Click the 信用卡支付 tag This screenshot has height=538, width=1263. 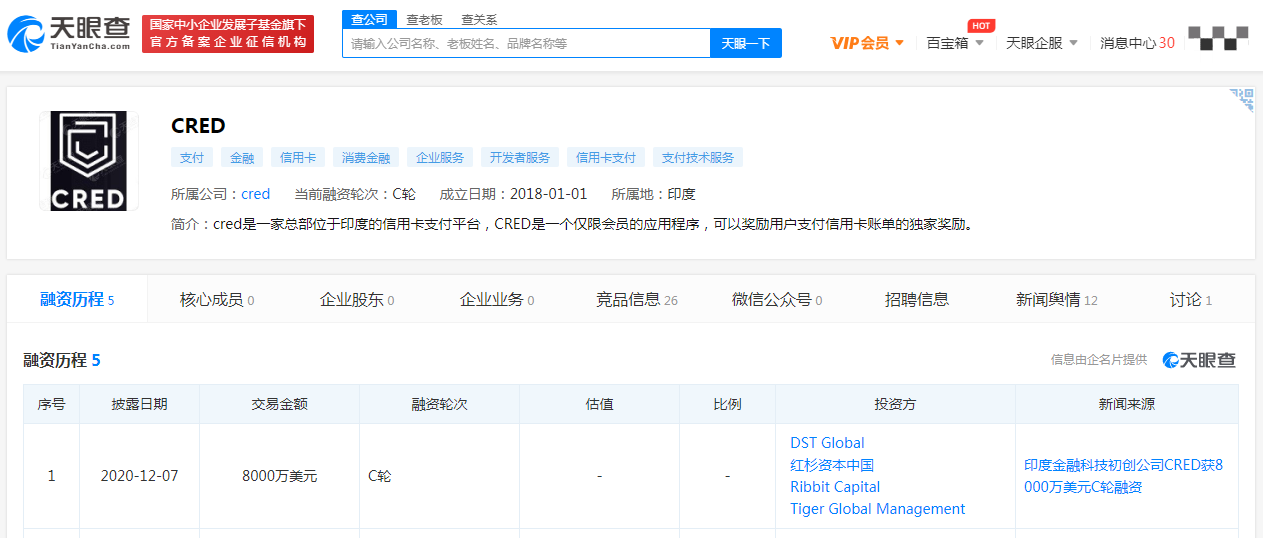tap(606, 157)
